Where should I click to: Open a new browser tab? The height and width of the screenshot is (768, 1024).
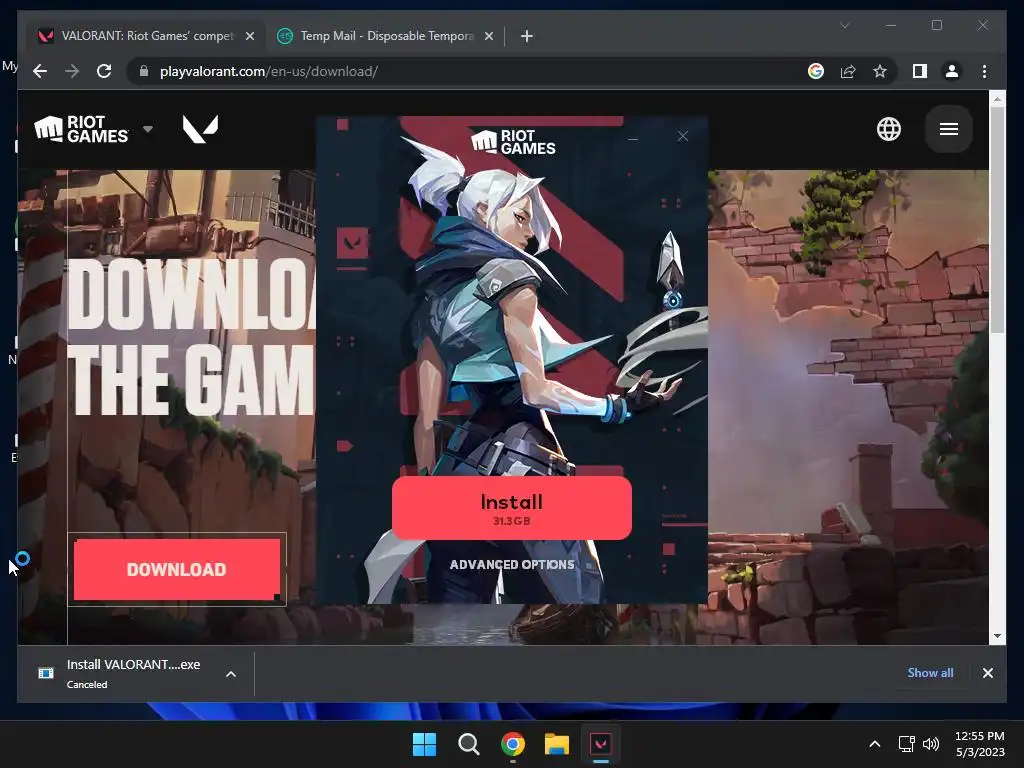(526, 36)
